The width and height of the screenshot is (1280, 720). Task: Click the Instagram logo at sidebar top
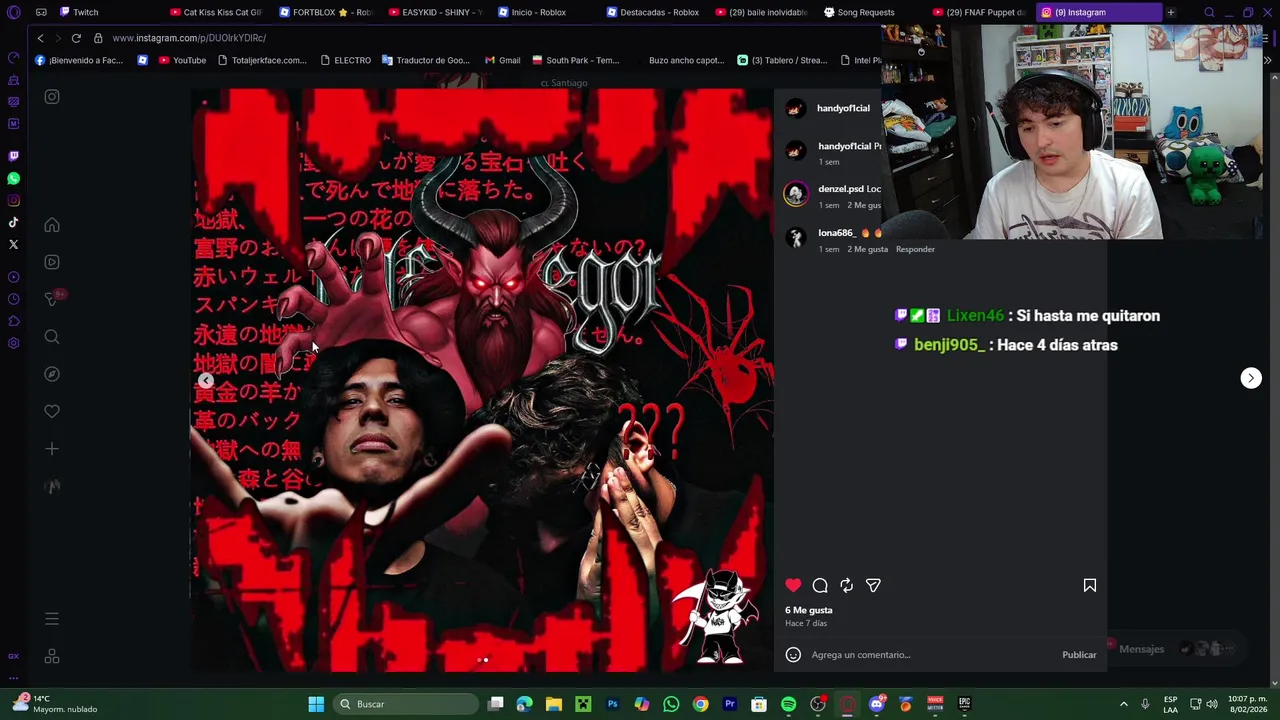coord(52,97)
